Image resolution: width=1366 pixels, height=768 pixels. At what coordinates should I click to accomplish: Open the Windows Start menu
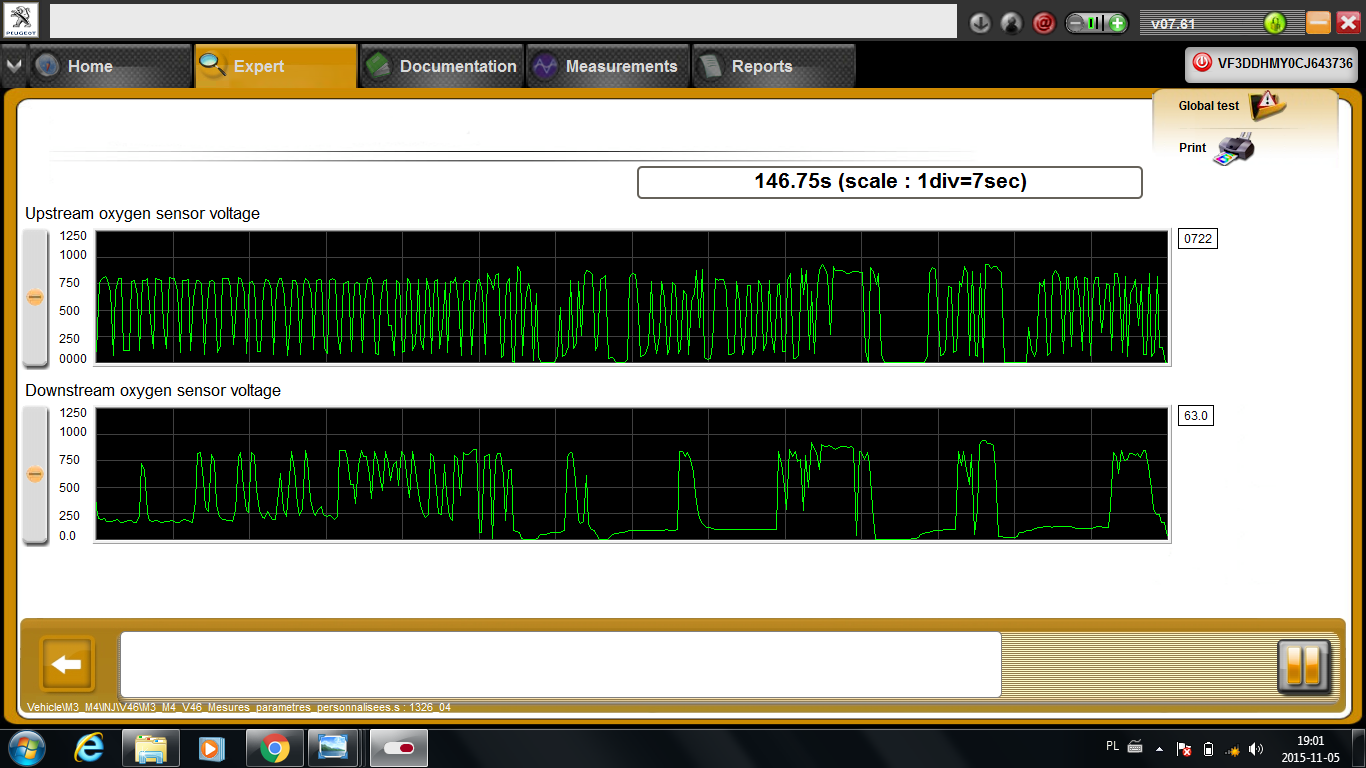click(x=26, y=748)
